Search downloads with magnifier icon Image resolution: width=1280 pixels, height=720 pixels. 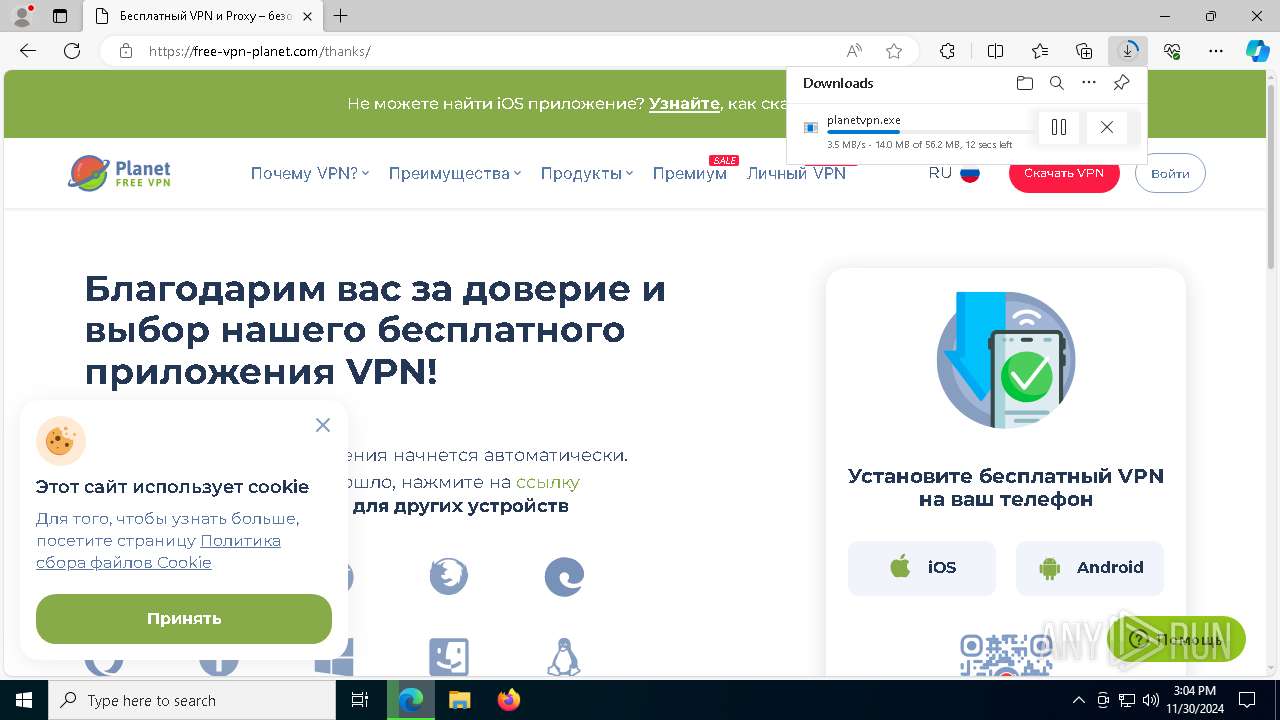click(x=1056, y=83)
